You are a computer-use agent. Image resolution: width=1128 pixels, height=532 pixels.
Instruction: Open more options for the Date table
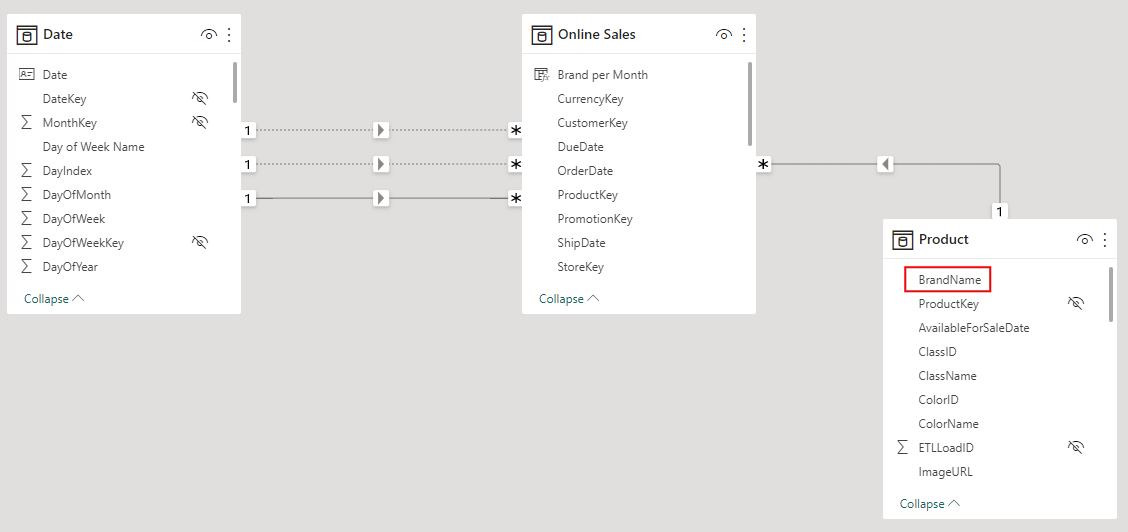pos(229,35)
